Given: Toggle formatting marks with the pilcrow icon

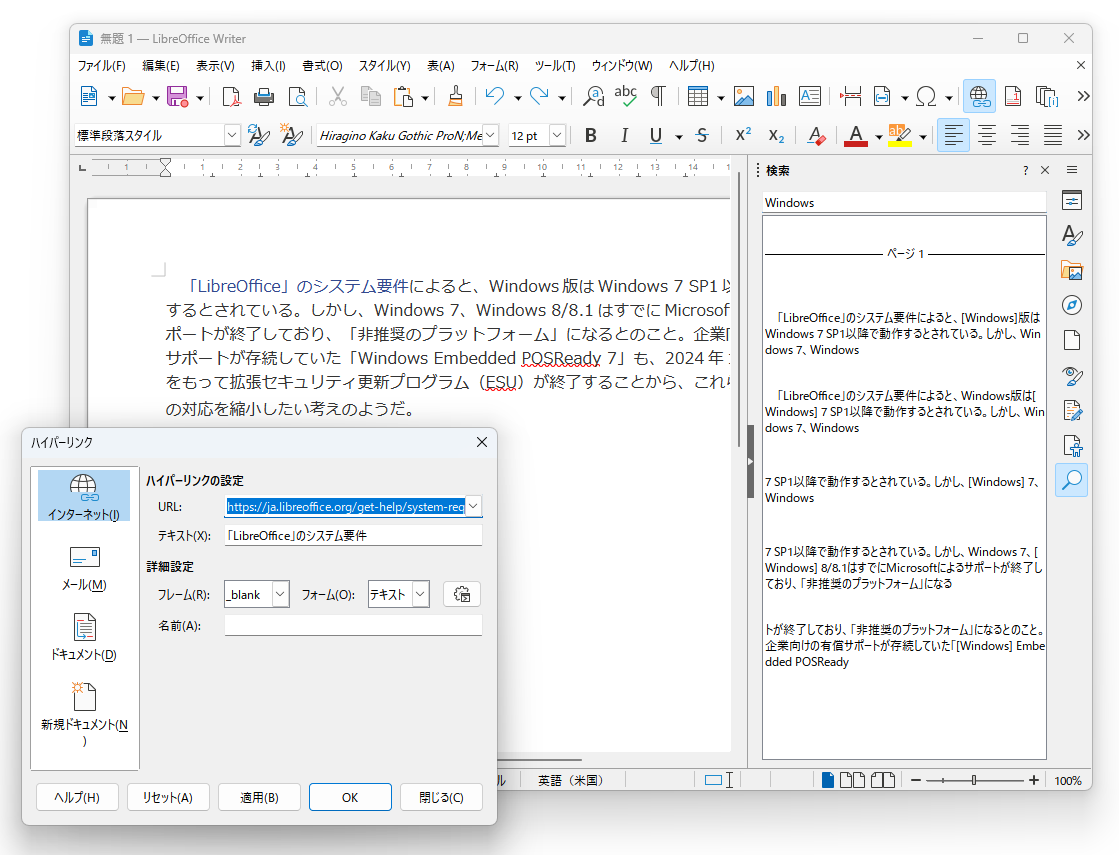Looking at the screenshot, I should (657, 96).
